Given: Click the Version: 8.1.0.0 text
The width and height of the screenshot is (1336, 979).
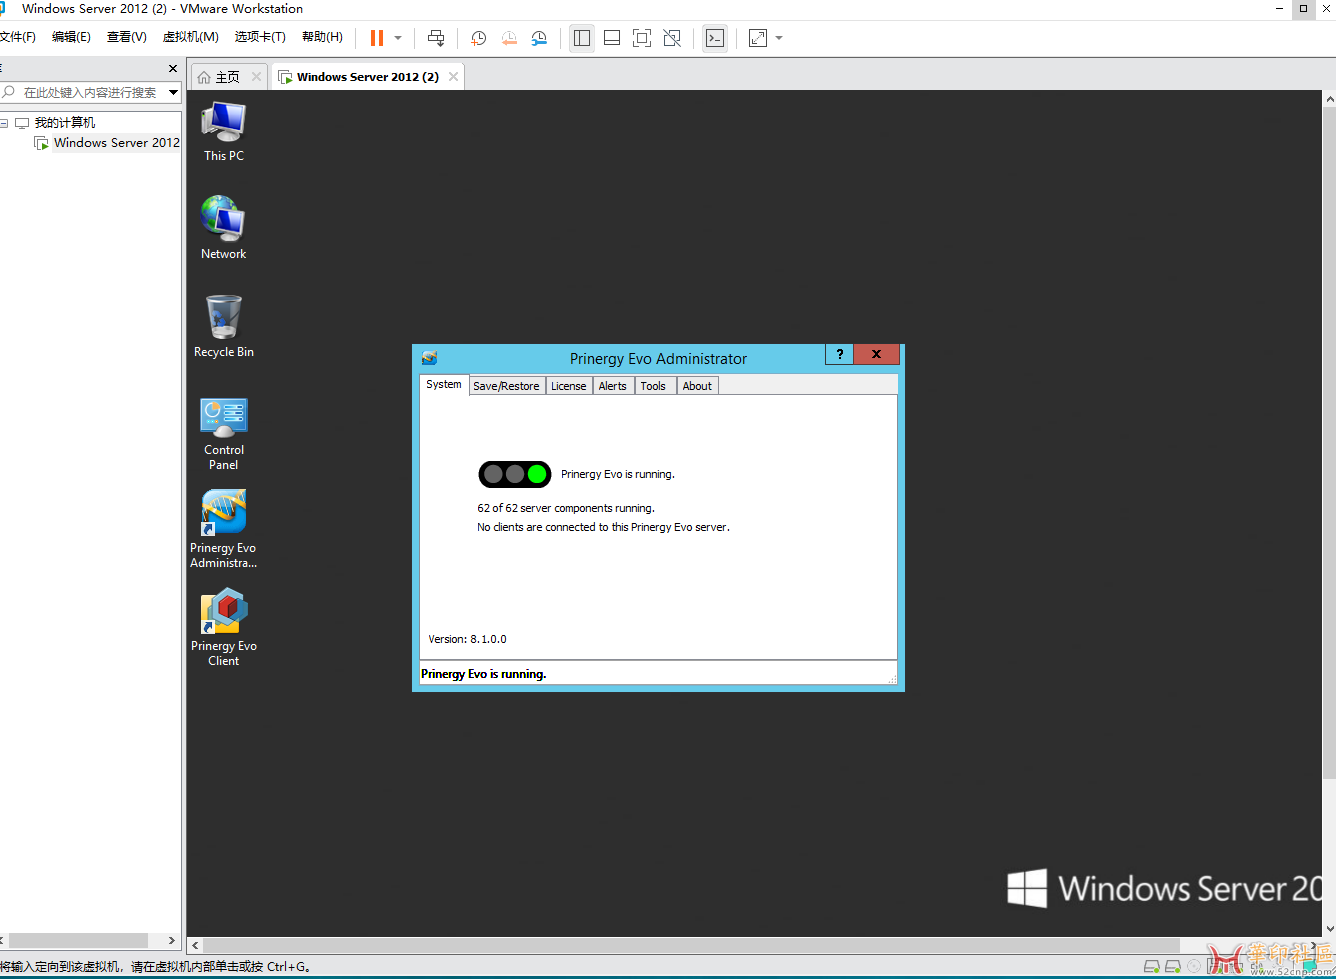Looking at the screenshot, I should tap(467, 639).
